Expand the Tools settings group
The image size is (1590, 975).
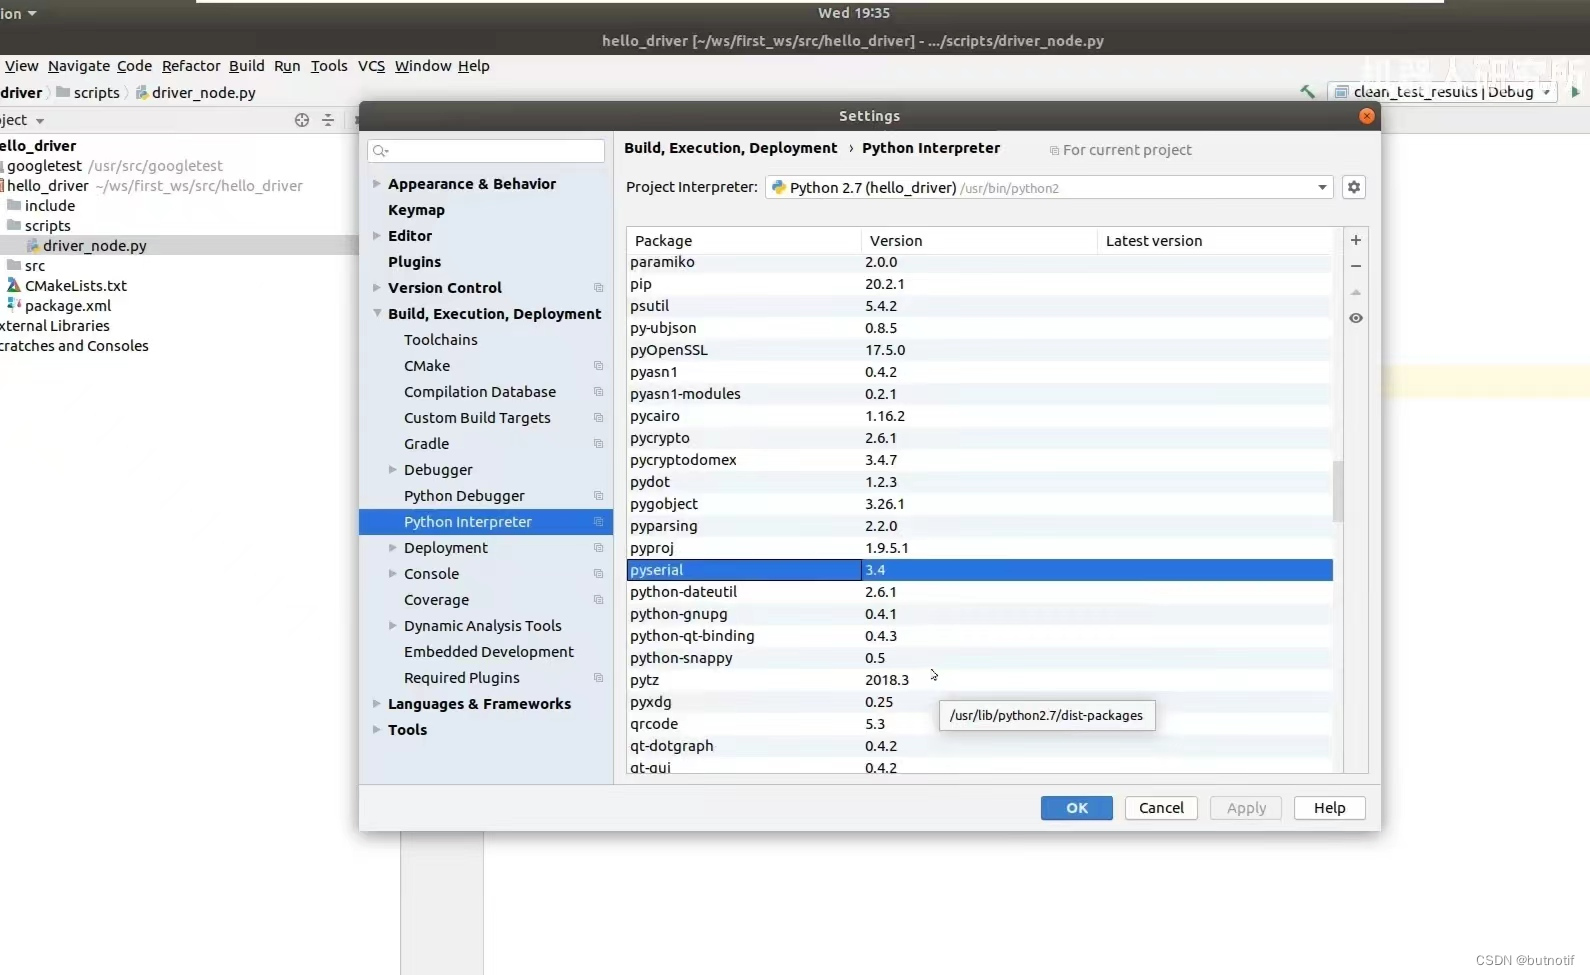[x=377, y=730]
